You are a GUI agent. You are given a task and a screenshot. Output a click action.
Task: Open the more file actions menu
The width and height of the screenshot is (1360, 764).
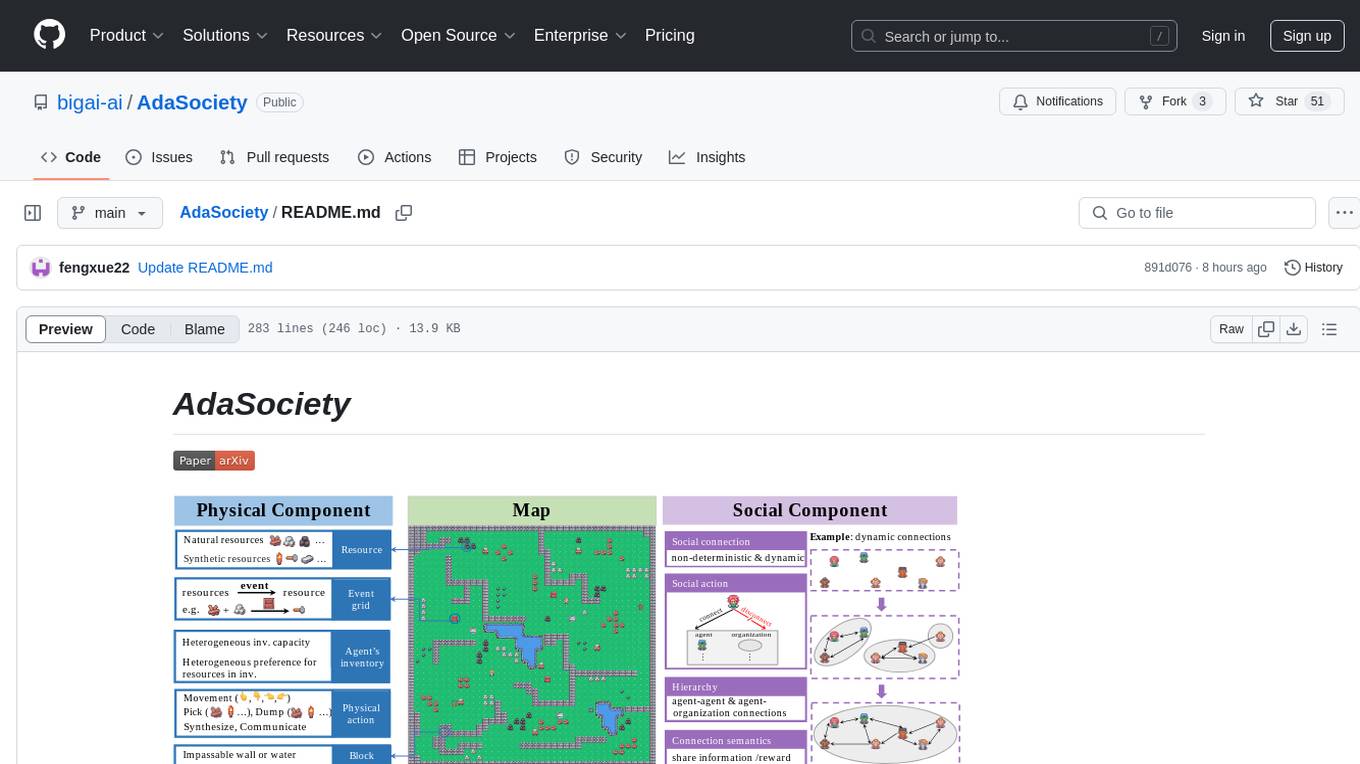tap(1344, 213)
